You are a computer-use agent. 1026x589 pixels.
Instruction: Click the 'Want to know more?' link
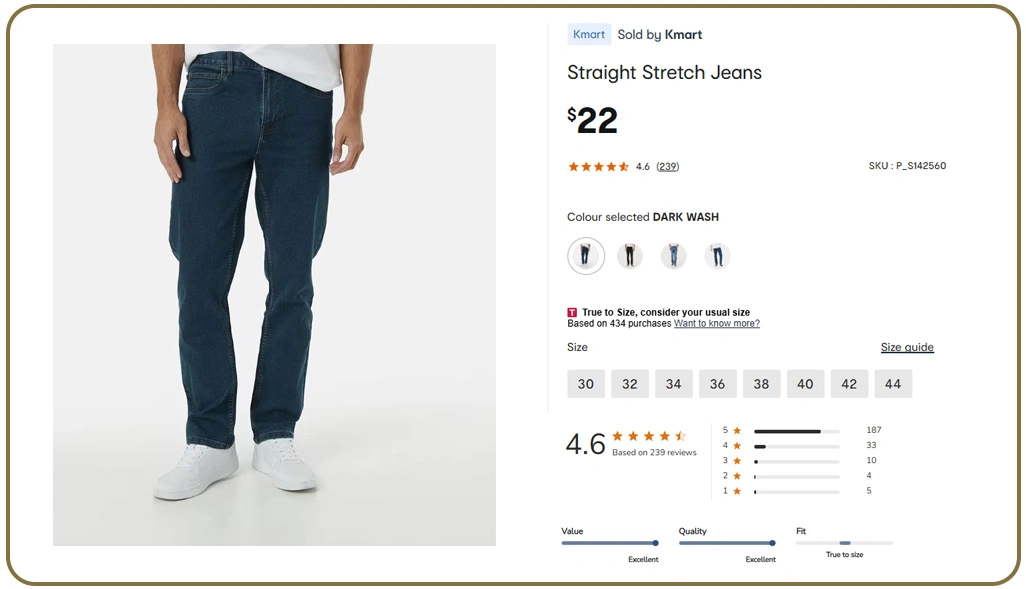click(x=716, y=324)
